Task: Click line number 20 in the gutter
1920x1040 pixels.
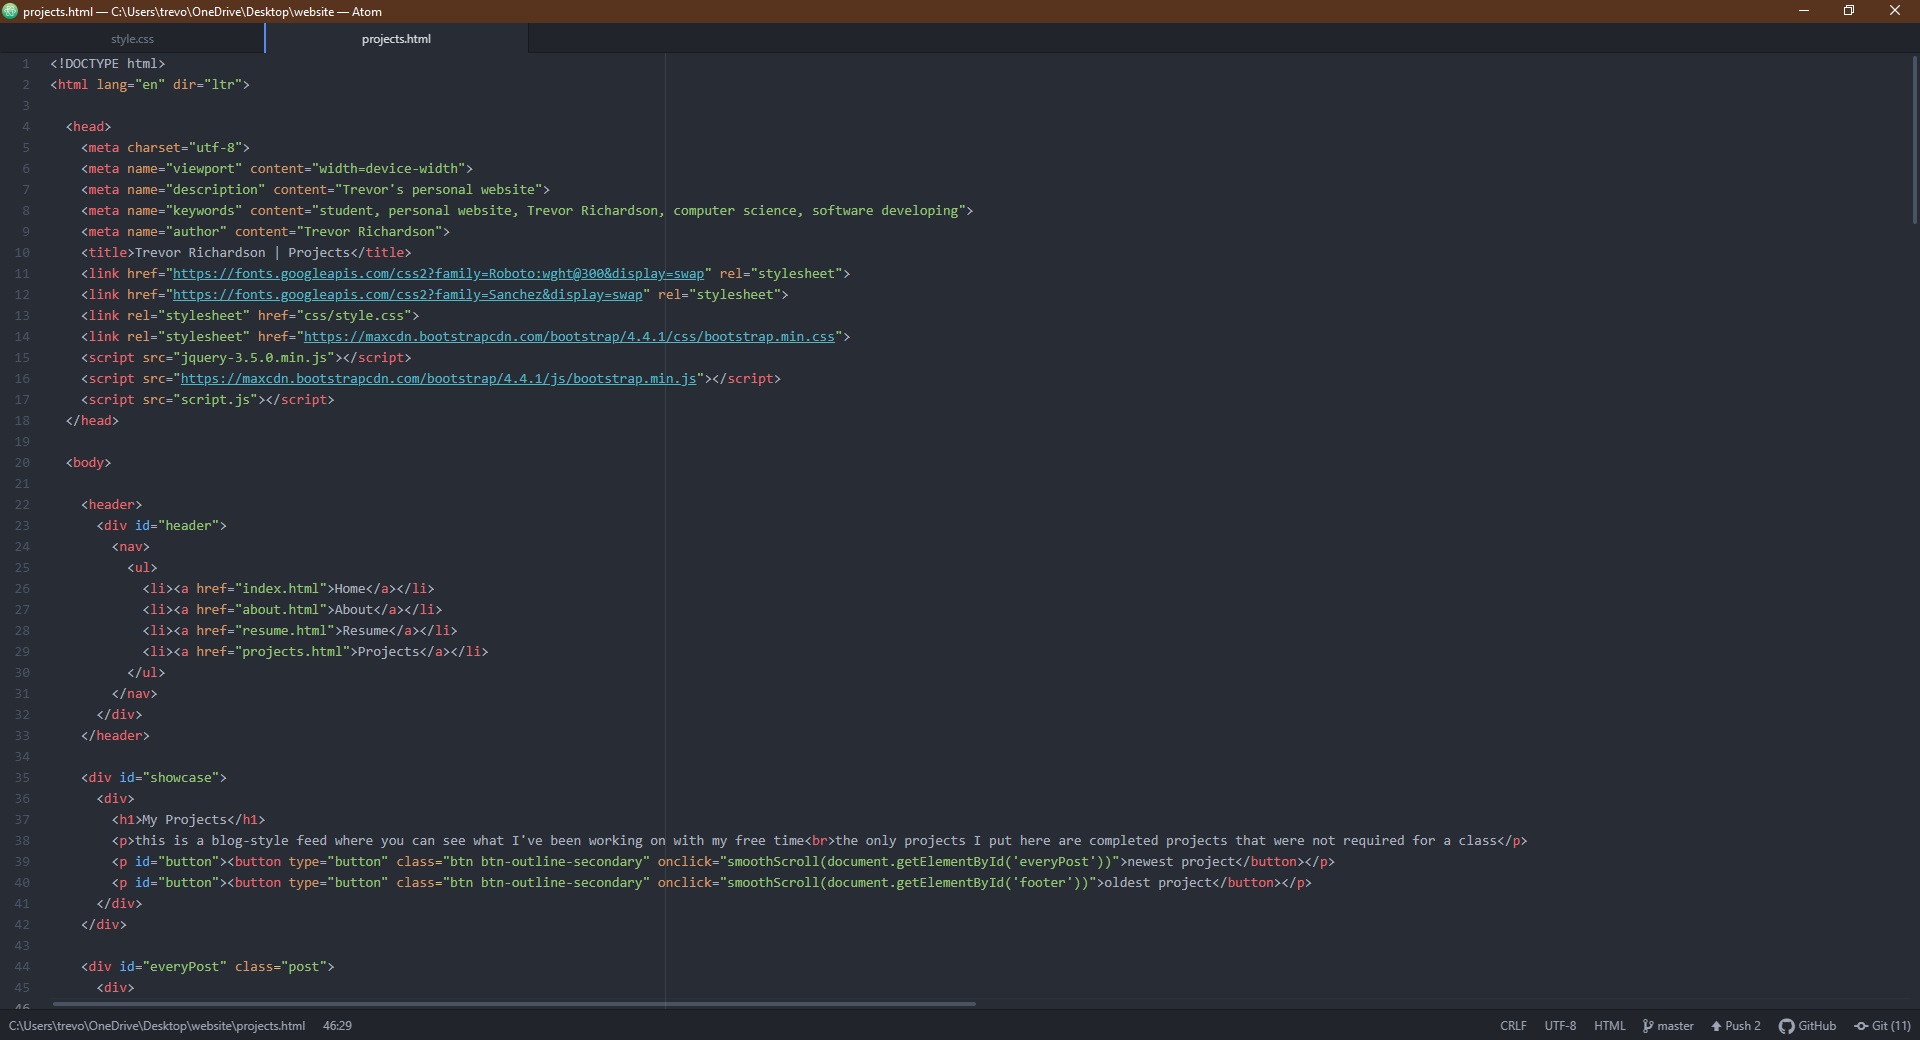Action: click(22, 463)
